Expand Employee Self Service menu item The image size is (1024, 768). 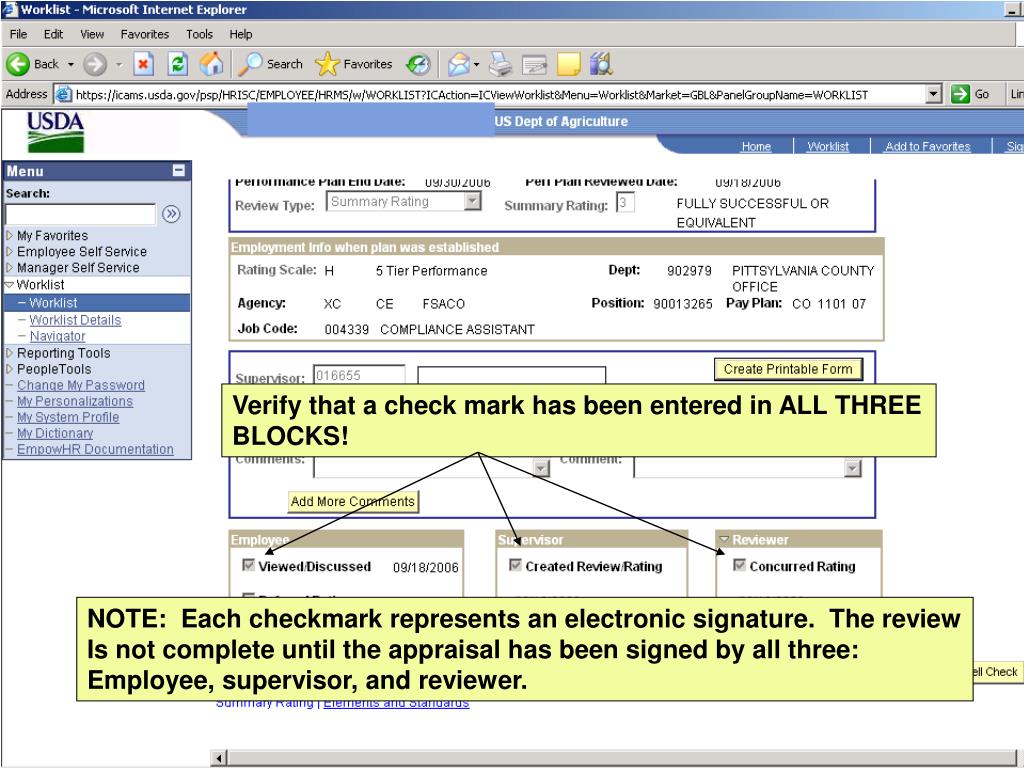coord(9,251)
